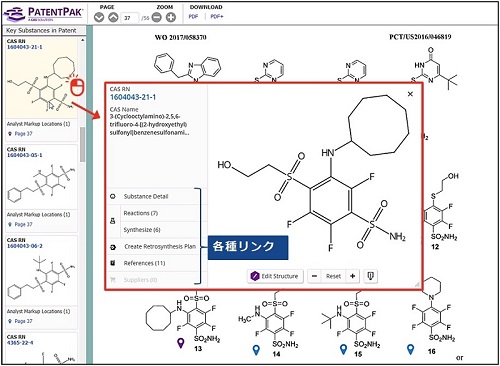
Task: Click compound 12 label in document
Action: tap(435, 247)
